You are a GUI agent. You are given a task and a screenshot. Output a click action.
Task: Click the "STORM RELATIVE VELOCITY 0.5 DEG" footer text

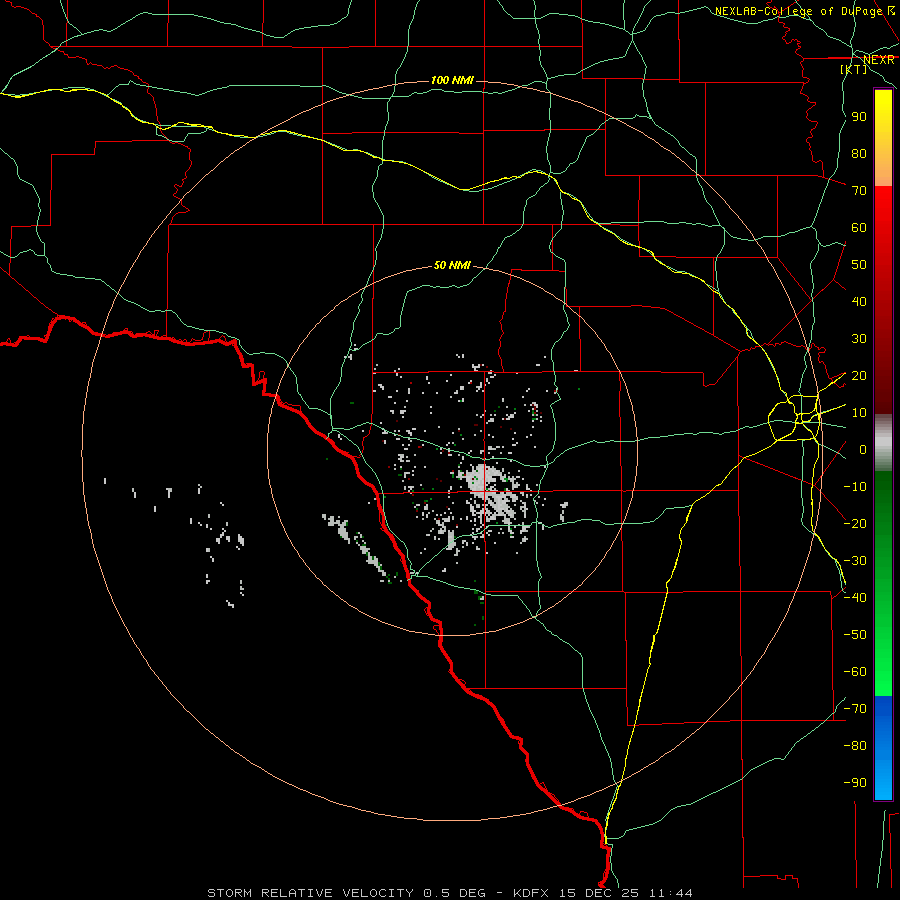tap(346, 893)
